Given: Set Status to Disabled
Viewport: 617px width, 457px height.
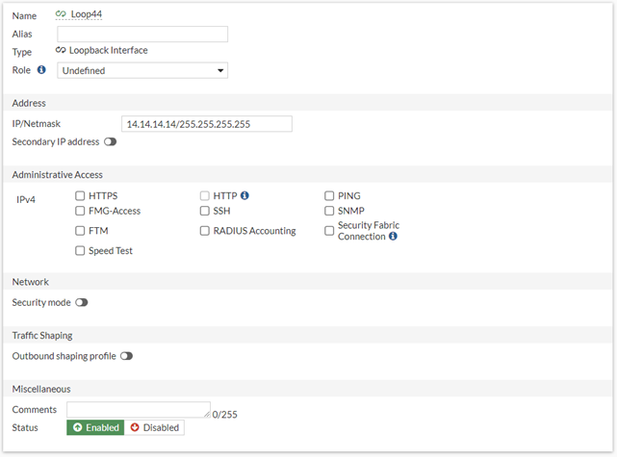Looking at the screenshot, I should [155, 428].
